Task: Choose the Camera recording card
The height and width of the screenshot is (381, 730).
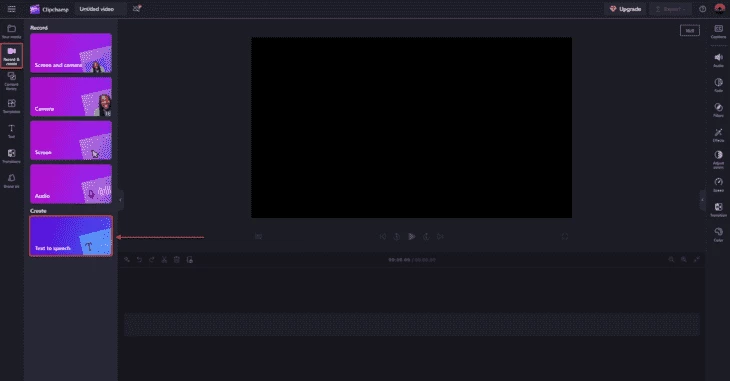Action: pos(71,97)
